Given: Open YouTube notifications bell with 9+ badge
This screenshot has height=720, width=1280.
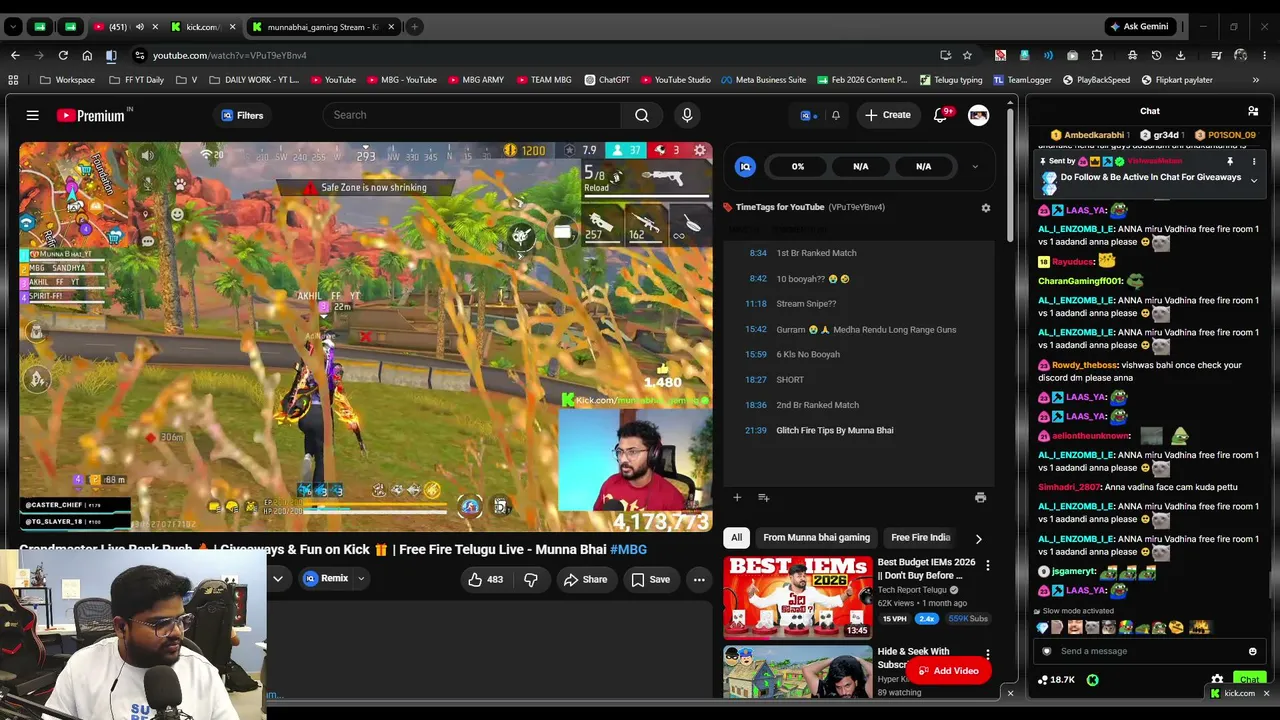Looking at the screenshot, I should point(940,115).
